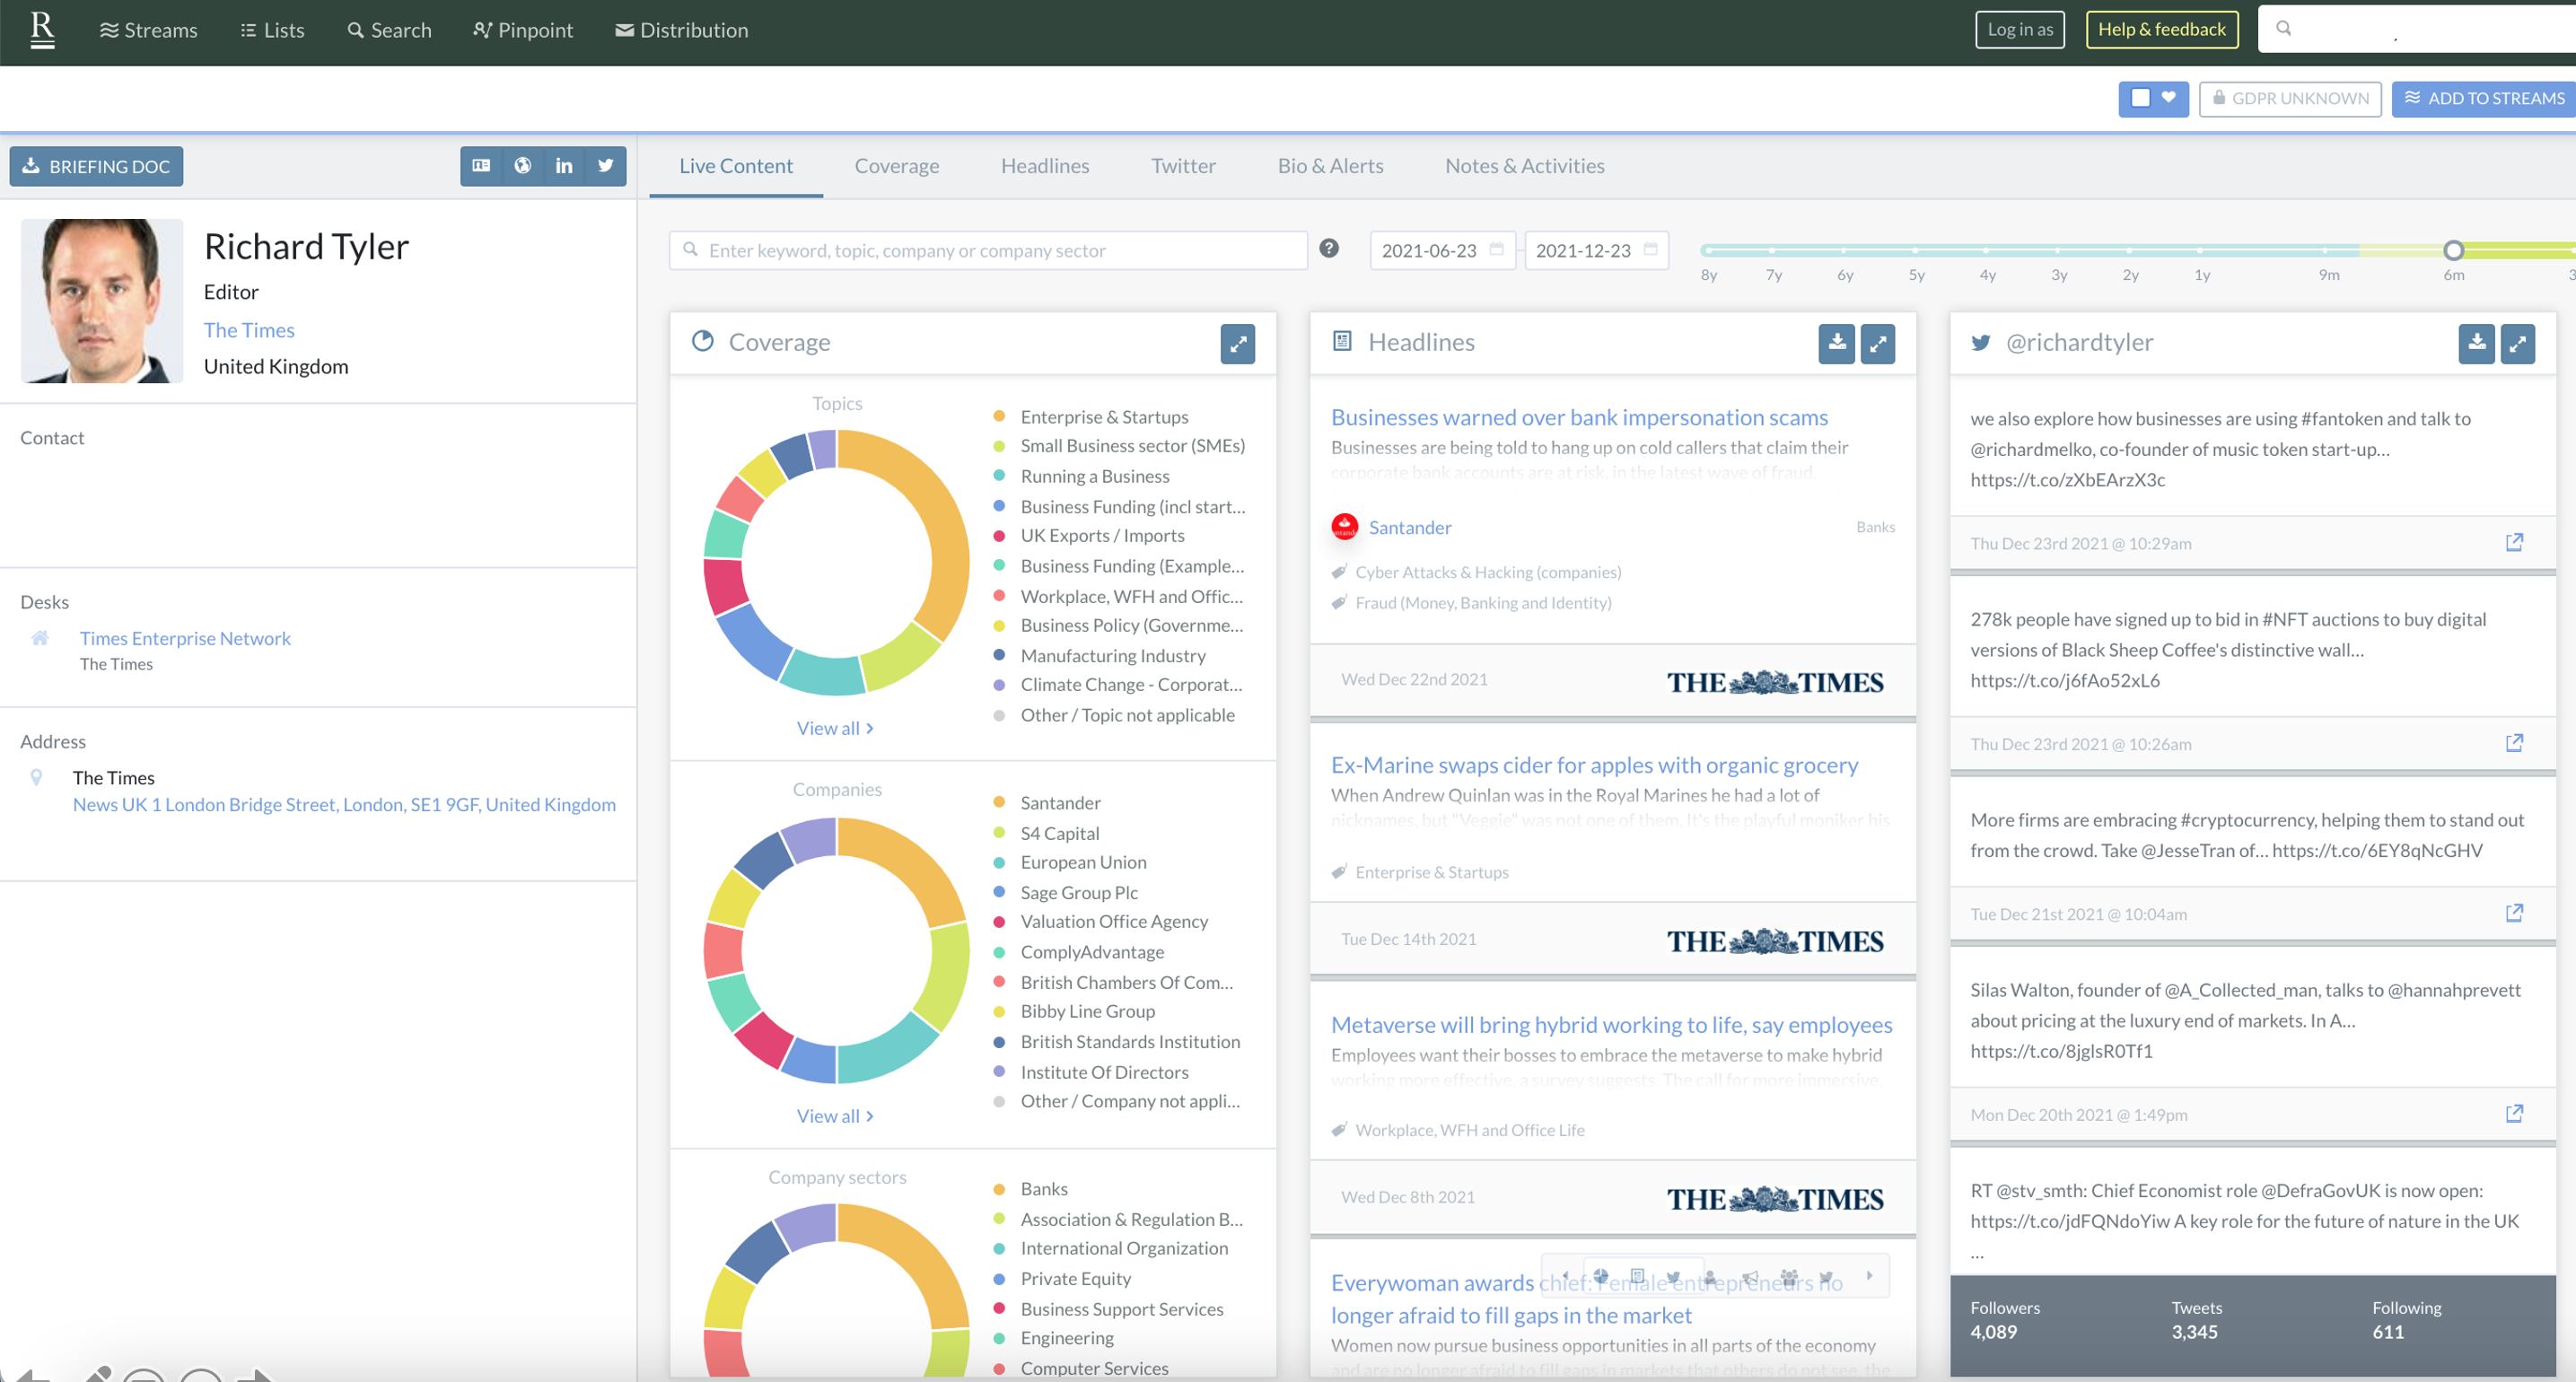Switch to the Bio & Alerts tab
Image resolution: width=2576 pixels, height=1382 pixels.
pyautogui.click(x=1330, y=165)
